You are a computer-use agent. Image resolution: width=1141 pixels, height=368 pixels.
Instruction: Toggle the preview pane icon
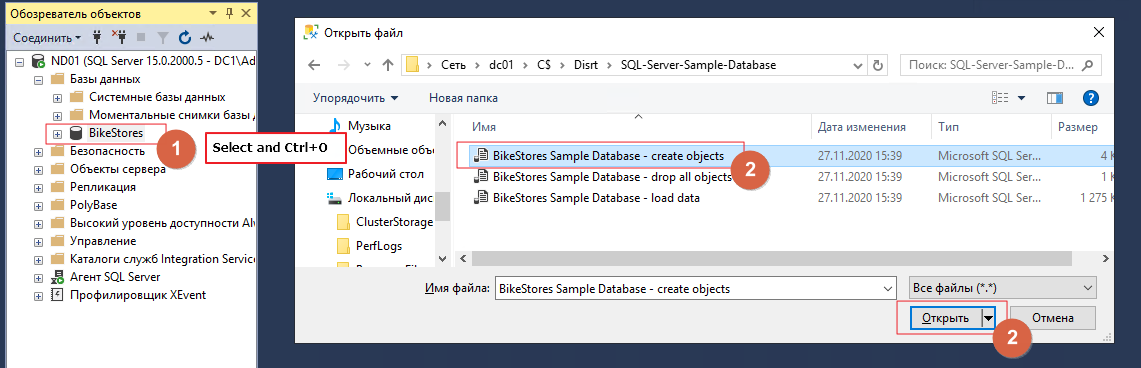[x=1055, y=97]
